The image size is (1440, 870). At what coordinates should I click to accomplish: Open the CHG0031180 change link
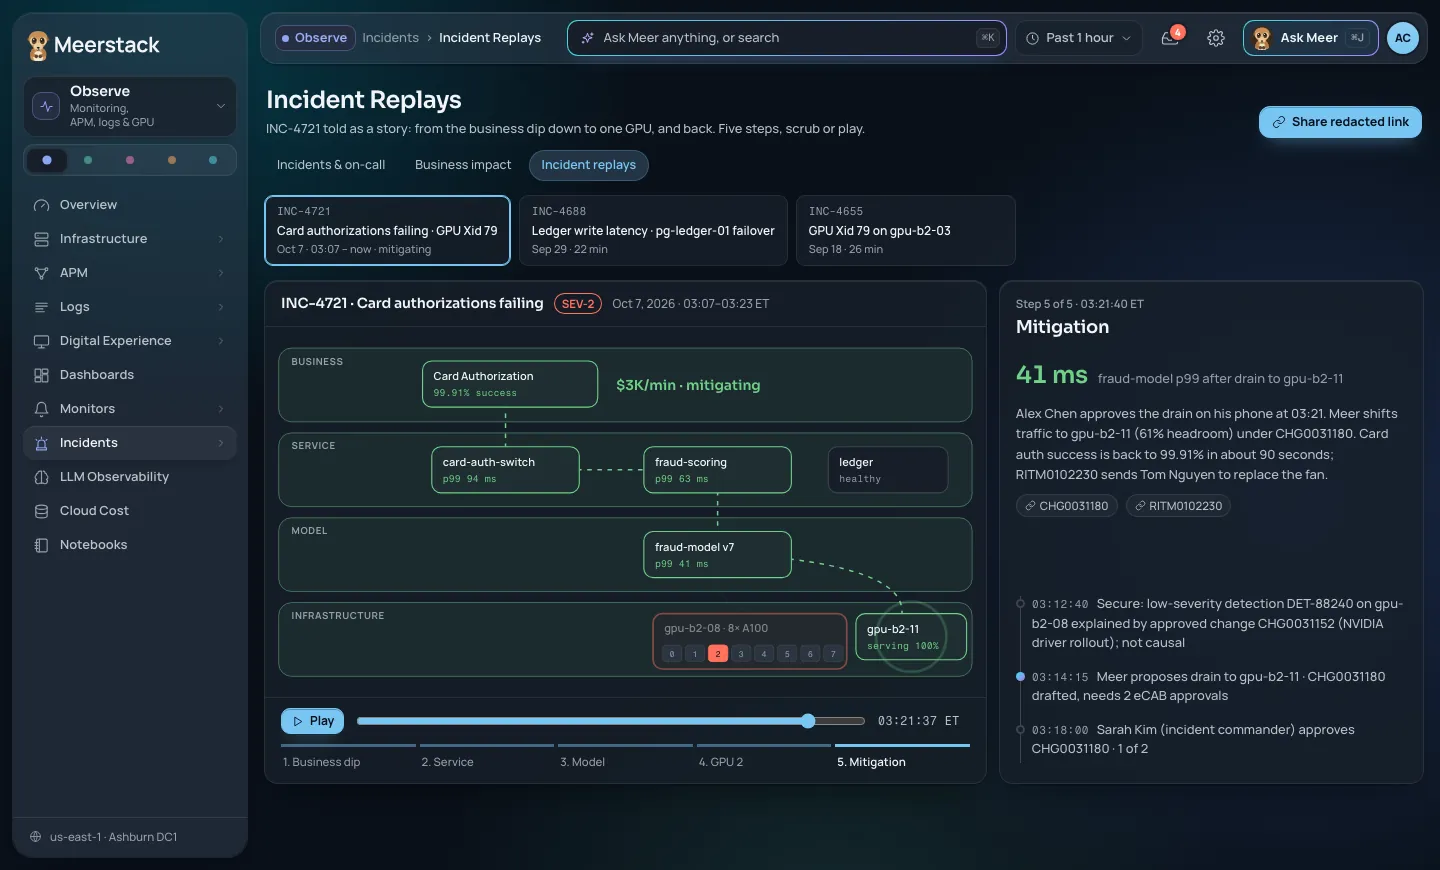pyautogui.click(x=1067, y=506)
